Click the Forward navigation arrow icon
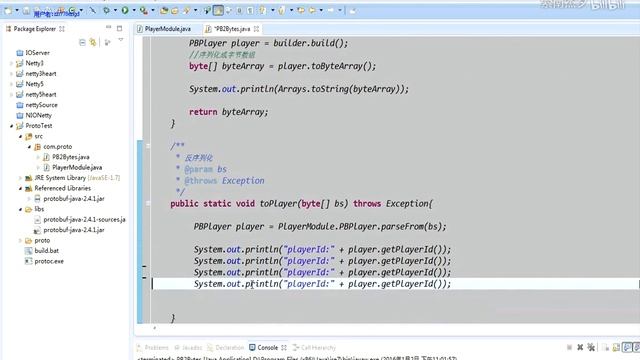This screenshot has height=360, width=640. point(331,10)
